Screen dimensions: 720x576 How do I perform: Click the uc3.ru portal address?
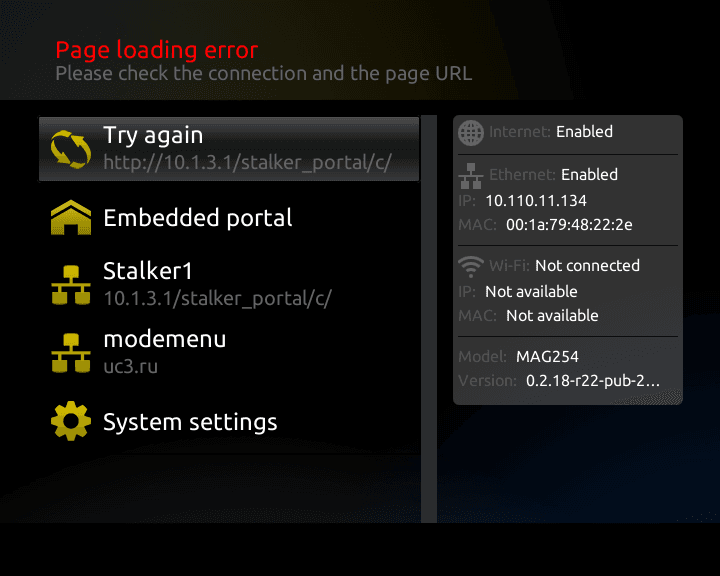pos(131,366)
